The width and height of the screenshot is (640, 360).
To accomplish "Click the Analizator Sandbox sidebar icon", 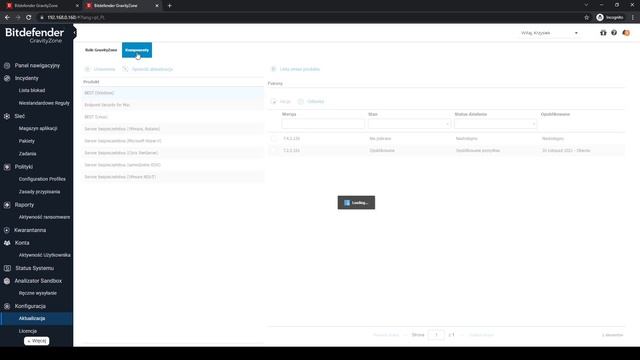I will 7,281.
